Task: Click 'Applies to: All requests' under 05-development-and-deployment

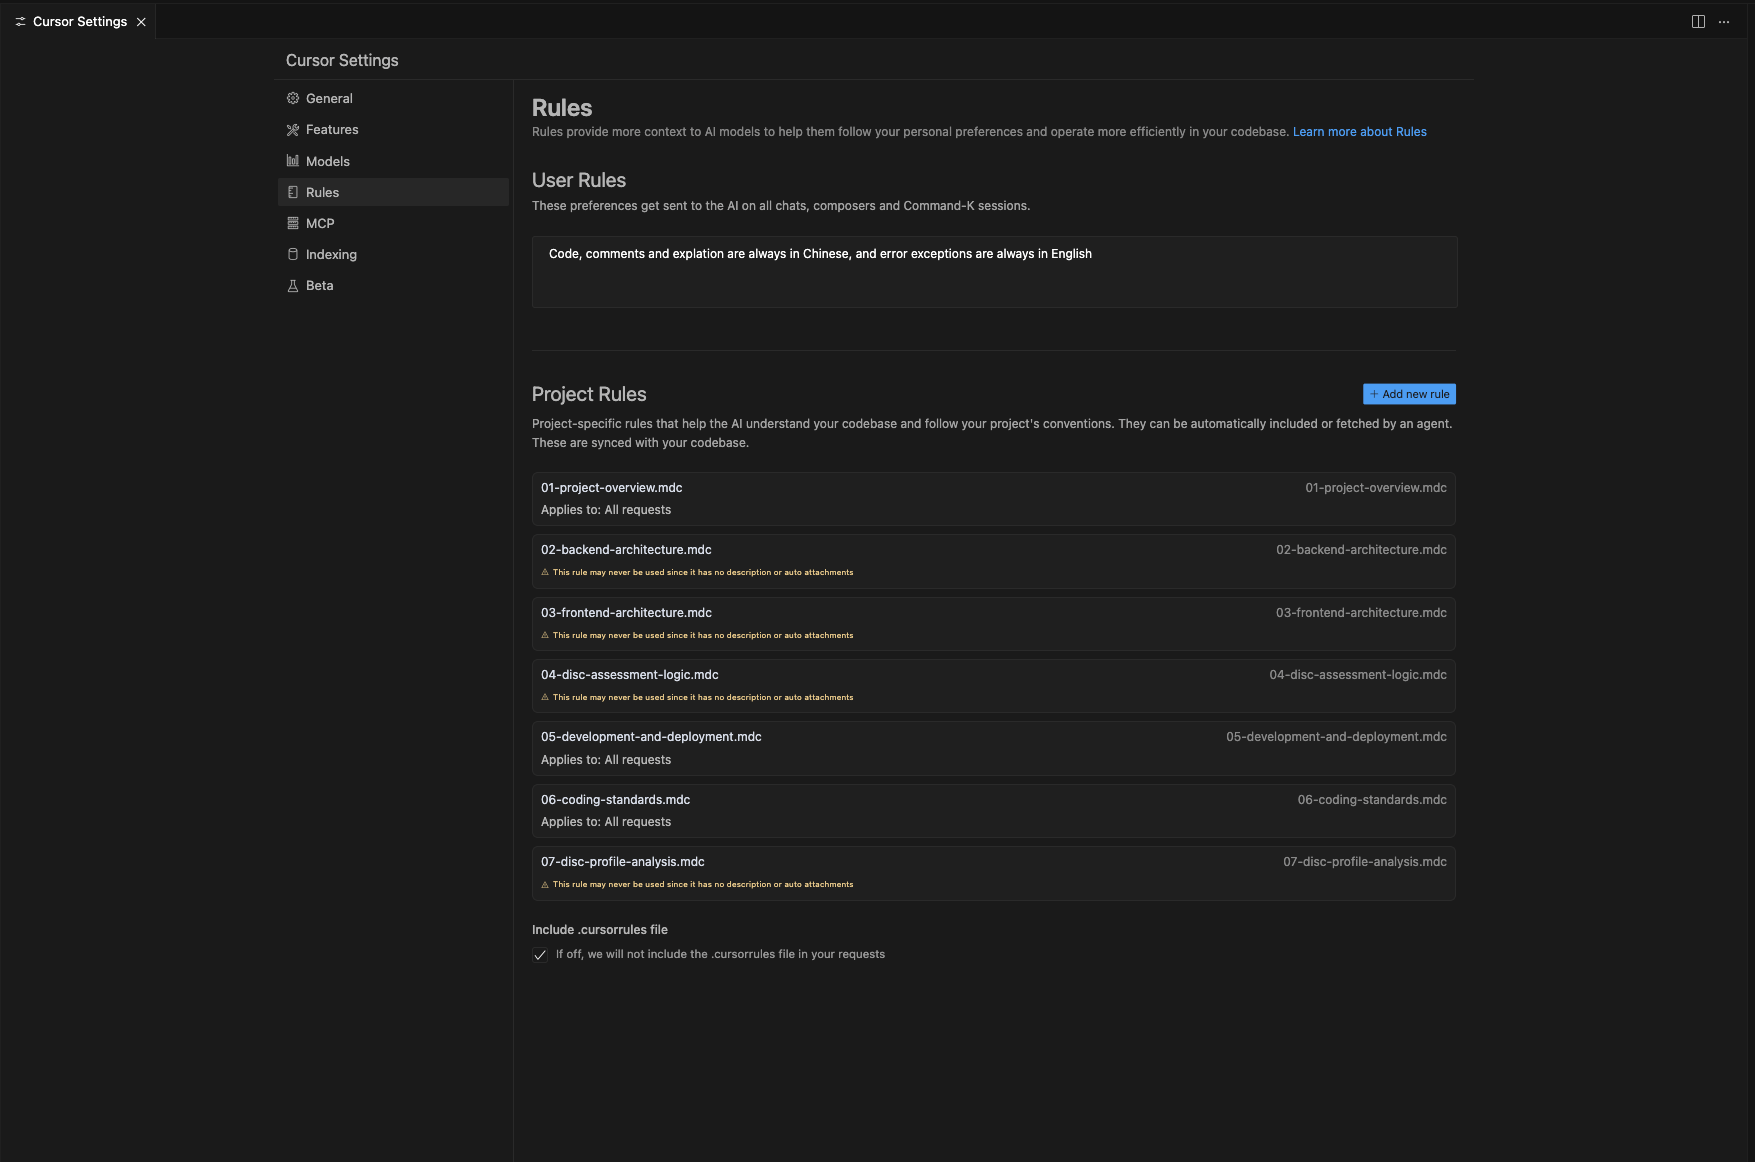Action: [x=606, y=760]
